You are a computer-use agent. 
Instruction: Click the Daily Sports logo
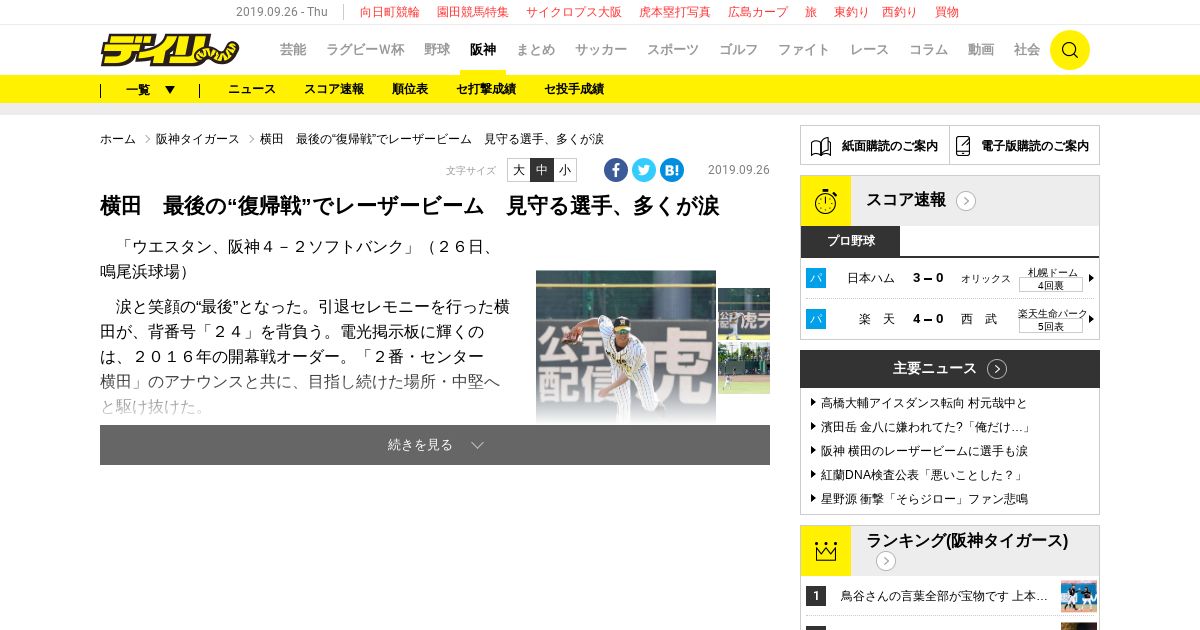169,50
